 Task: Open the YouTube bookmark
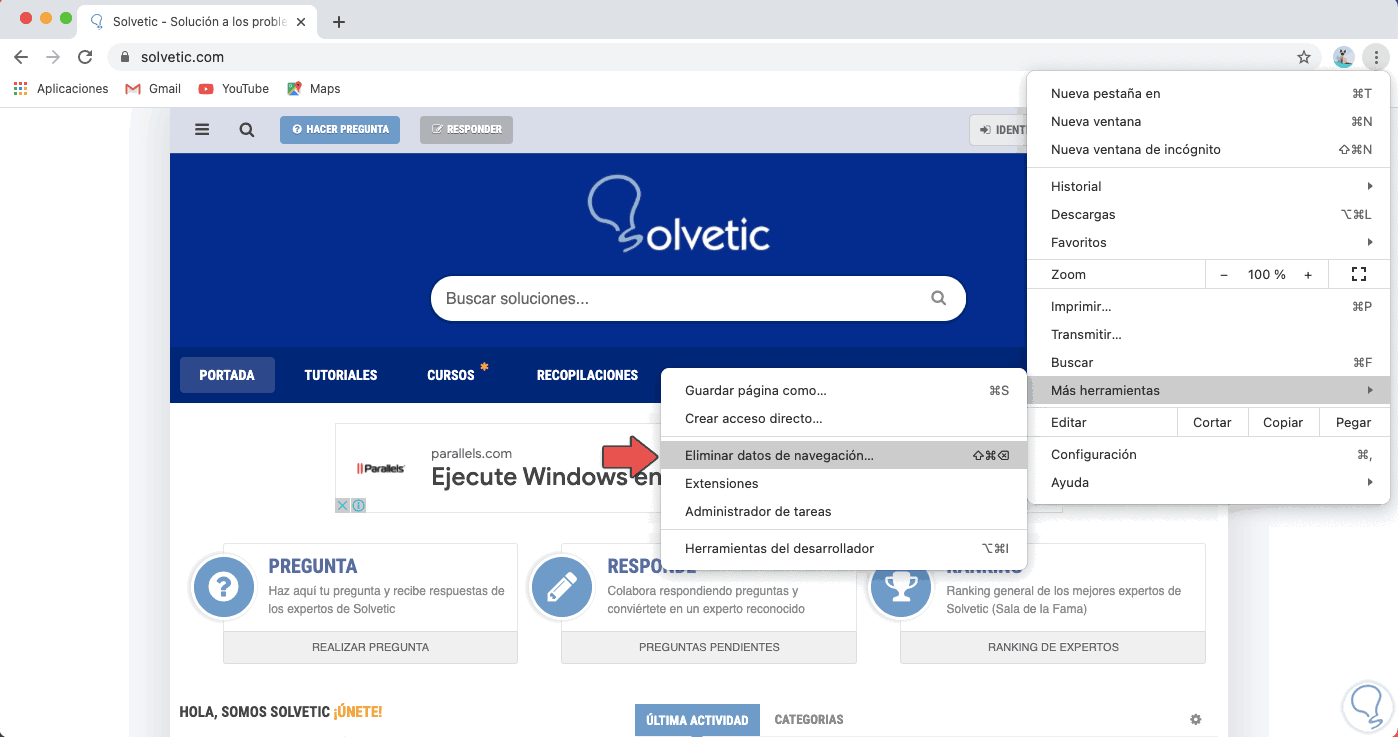click(x=234, y=89)
